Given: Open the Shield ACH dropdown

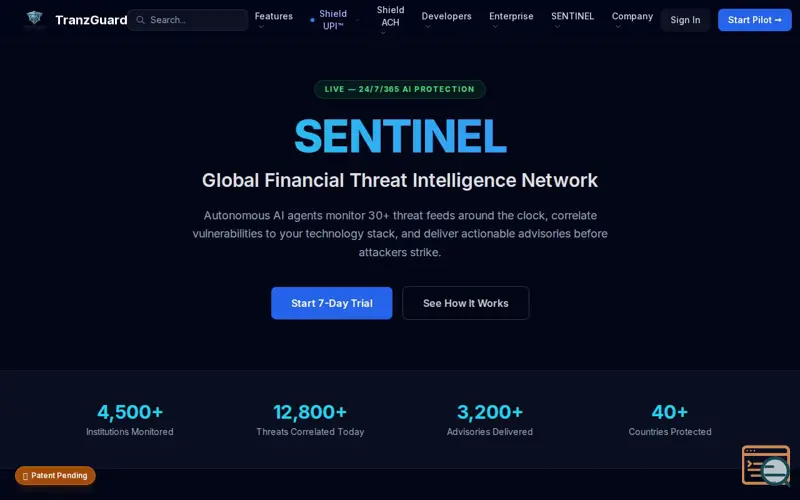Looking at the screenshot, I should click(390, 20).
